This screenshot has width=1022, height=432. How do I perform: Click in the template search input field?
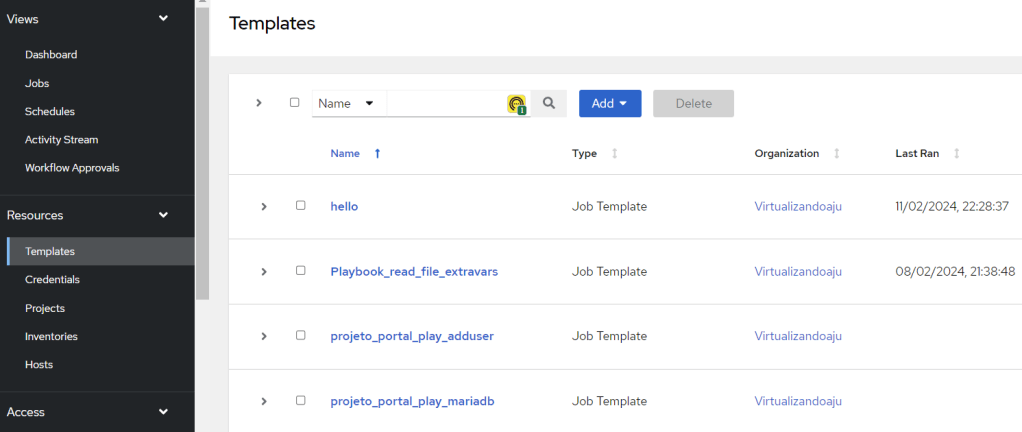tap(445, 103)
